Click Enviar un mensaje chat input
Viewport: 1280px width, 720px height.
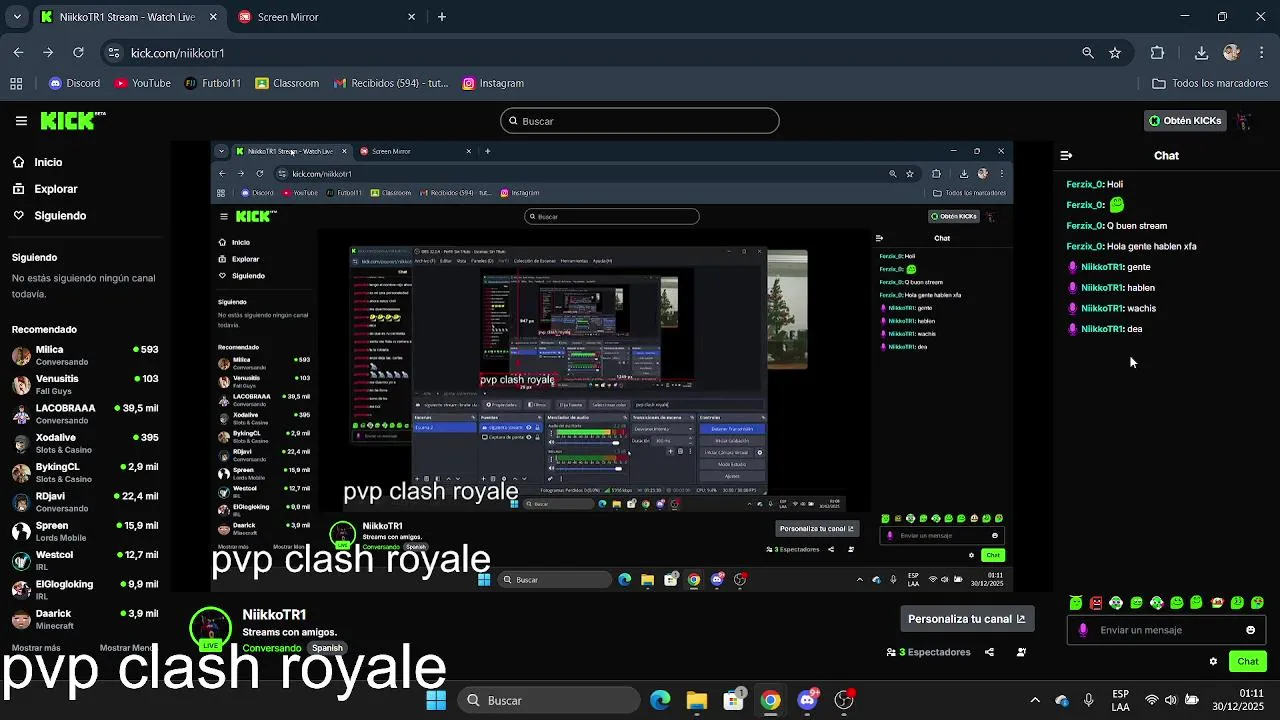click(1166, 630)
